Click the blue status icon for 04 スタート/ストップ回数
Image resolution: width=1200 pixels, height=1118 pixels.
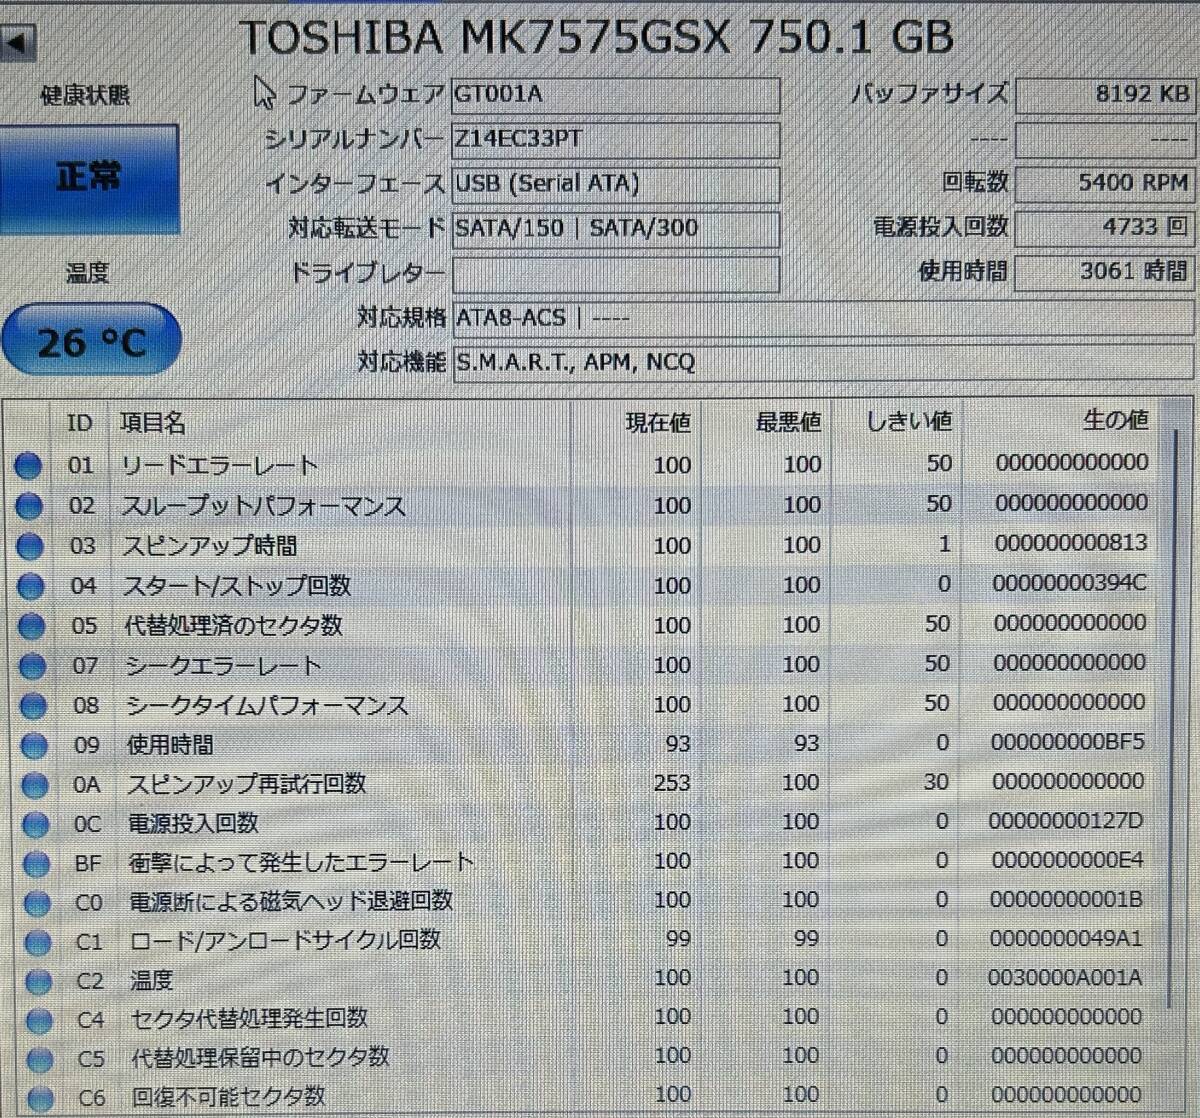point(31,586)
